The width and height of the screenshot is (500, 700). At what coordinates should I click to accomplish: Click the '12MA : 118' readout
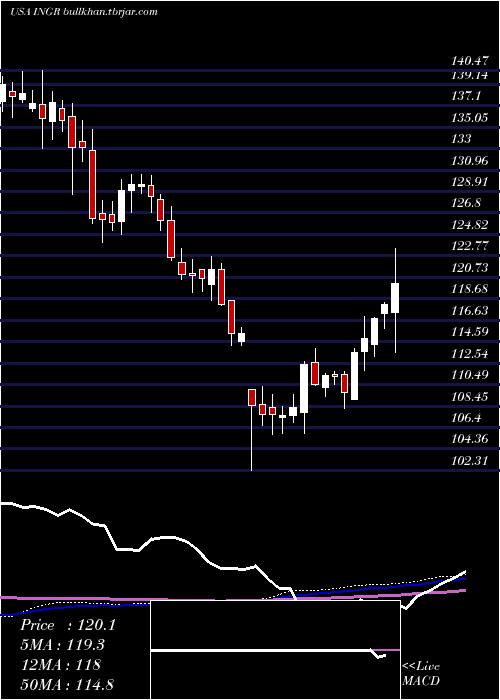click(x=60, y=664)
